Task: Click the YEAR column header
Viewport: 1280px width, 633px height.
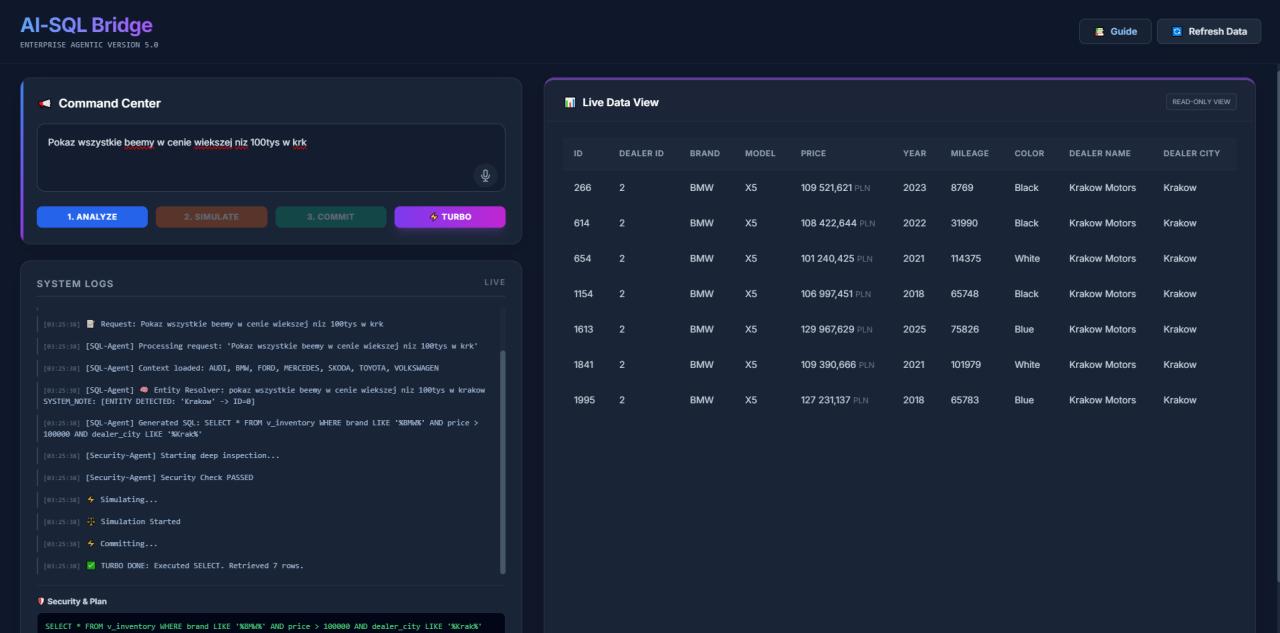Action: (x=914, y=154)
